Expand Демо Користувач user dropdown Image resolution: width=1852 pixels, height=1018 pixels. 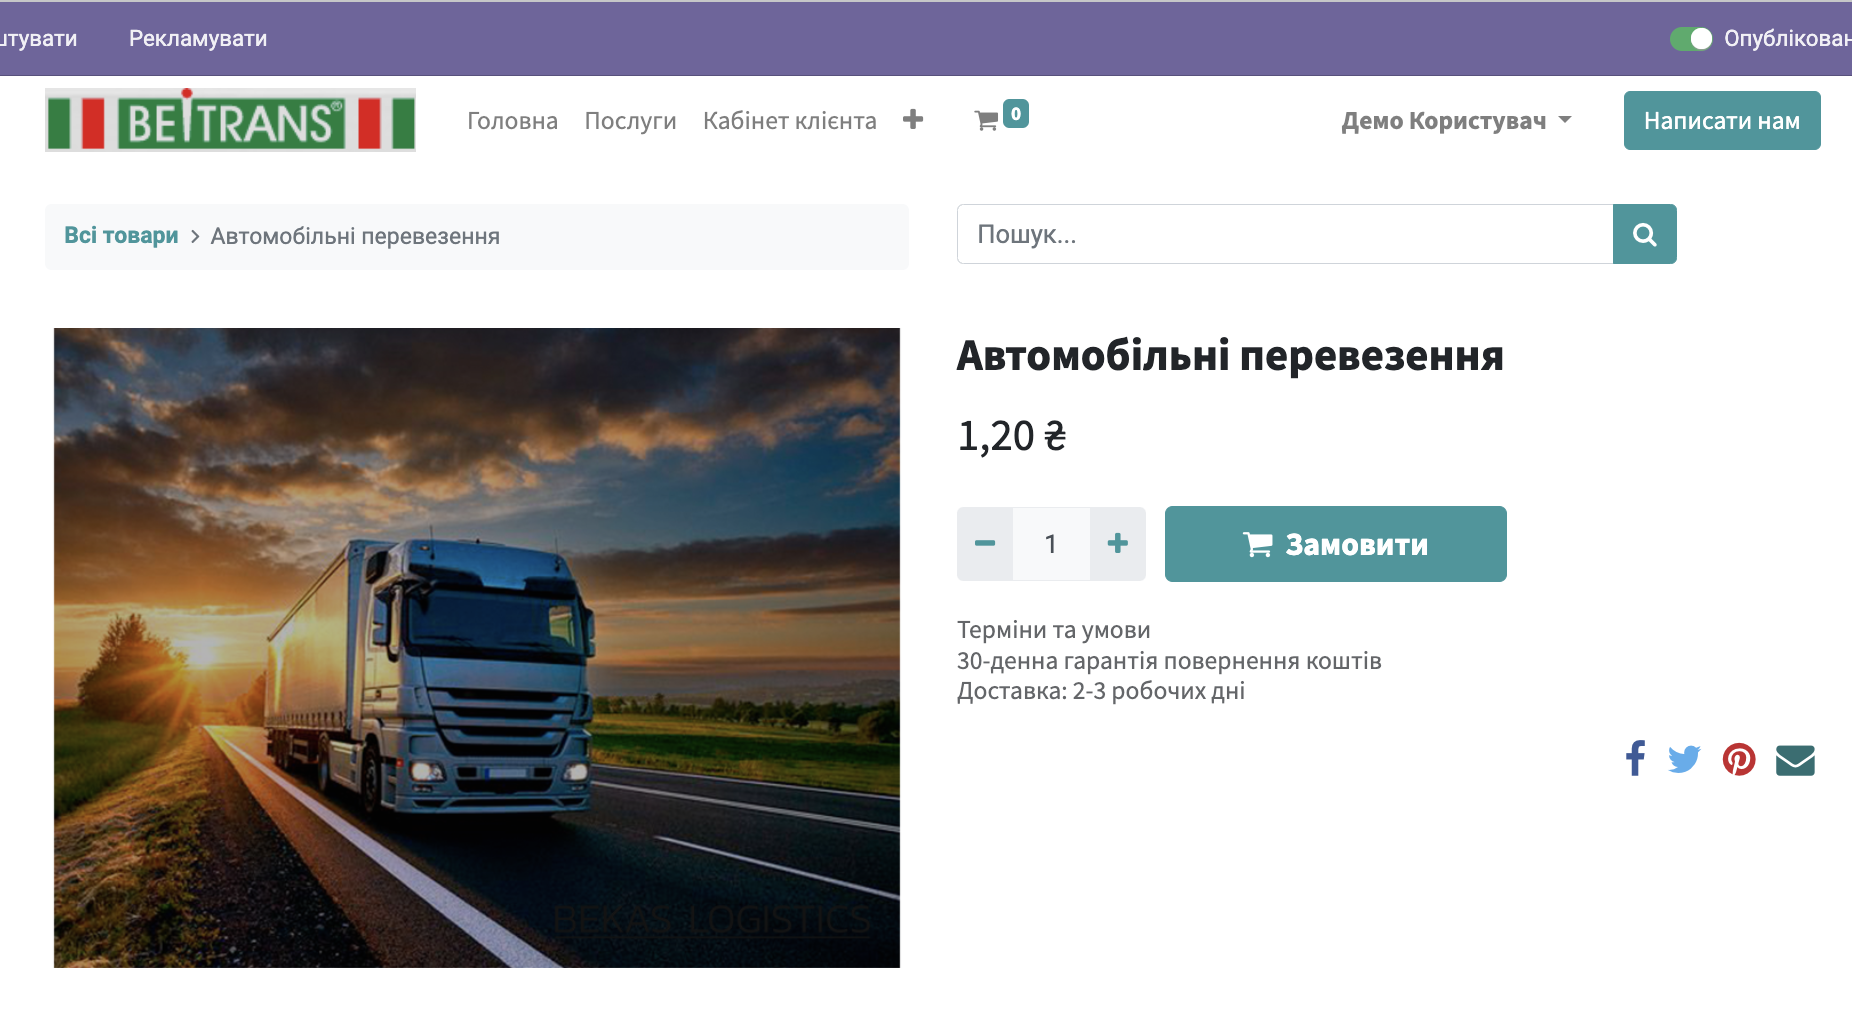coord(1456,121)
